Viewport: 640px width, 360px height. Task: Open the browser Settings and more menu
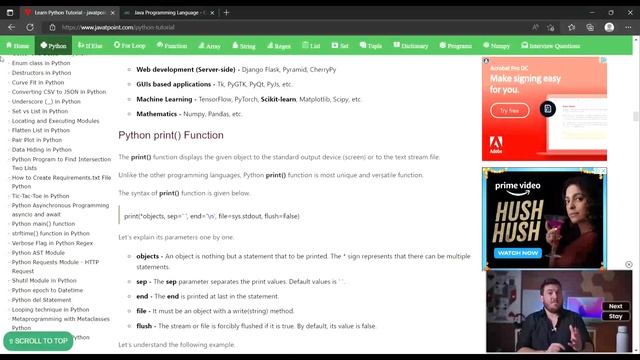[628, 27]
